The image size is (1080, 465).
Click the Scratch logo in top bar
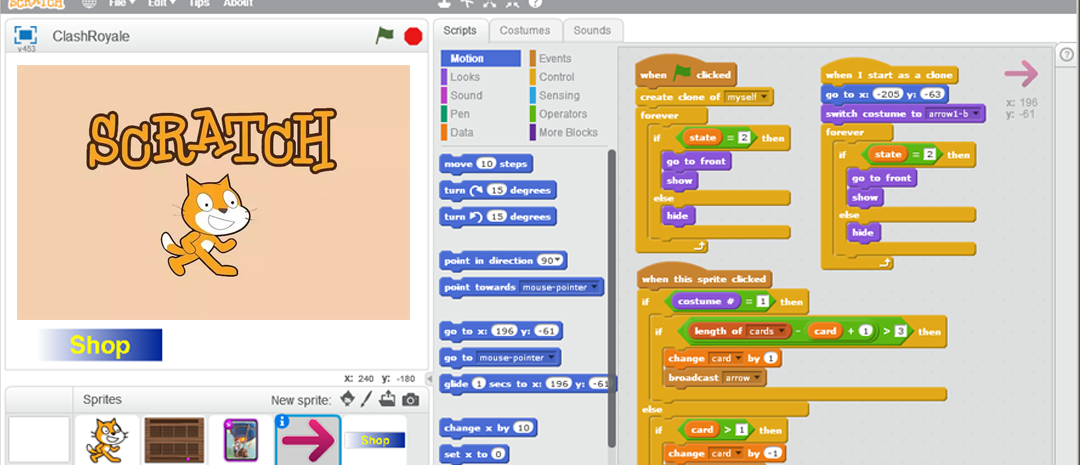click(x=37, y=3)
